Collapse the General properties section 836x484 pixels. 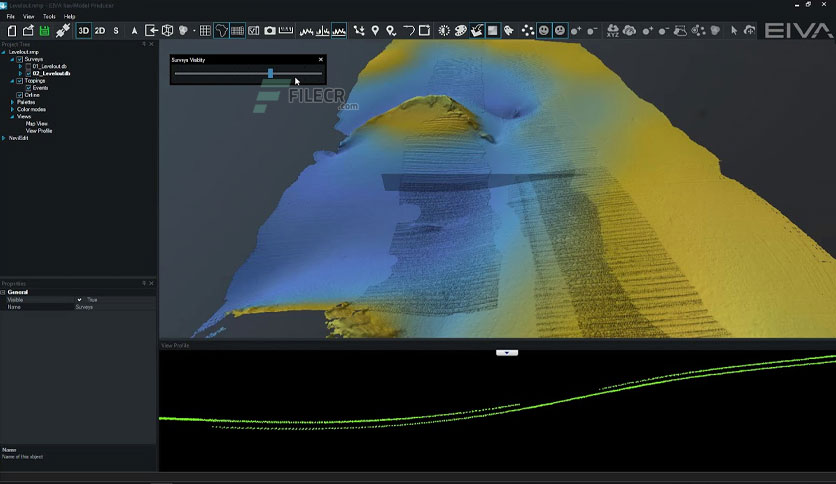pyautogui.click(x=3, y=293)
